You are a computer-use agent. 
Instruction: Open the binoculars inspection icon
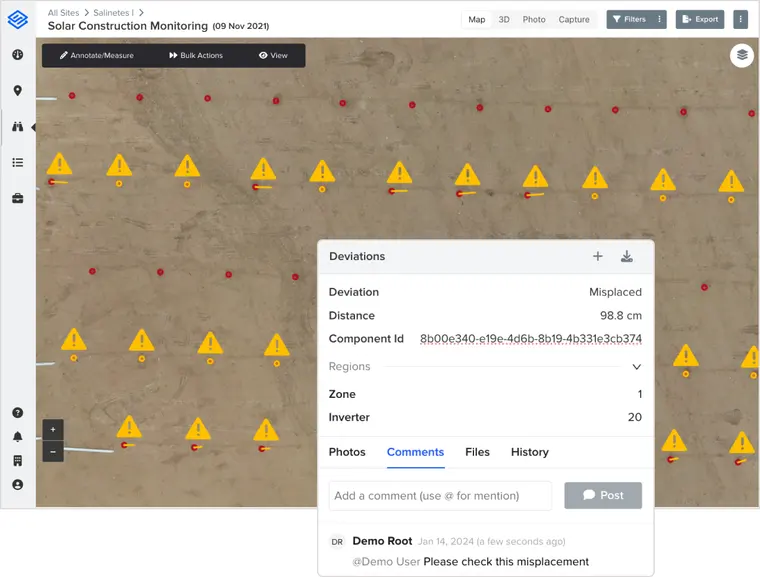17,127
